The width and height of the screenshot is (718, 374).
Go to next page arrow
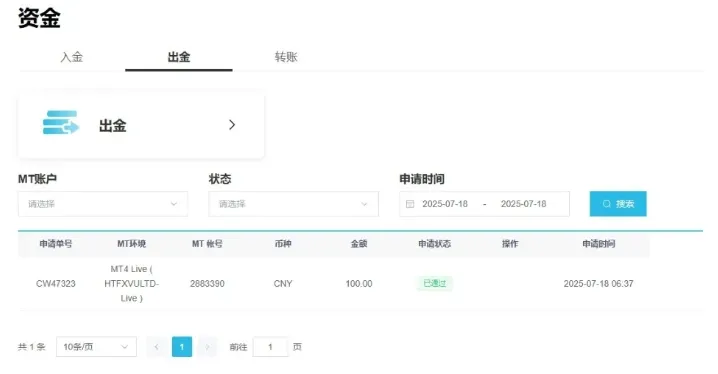pos(207,347)
